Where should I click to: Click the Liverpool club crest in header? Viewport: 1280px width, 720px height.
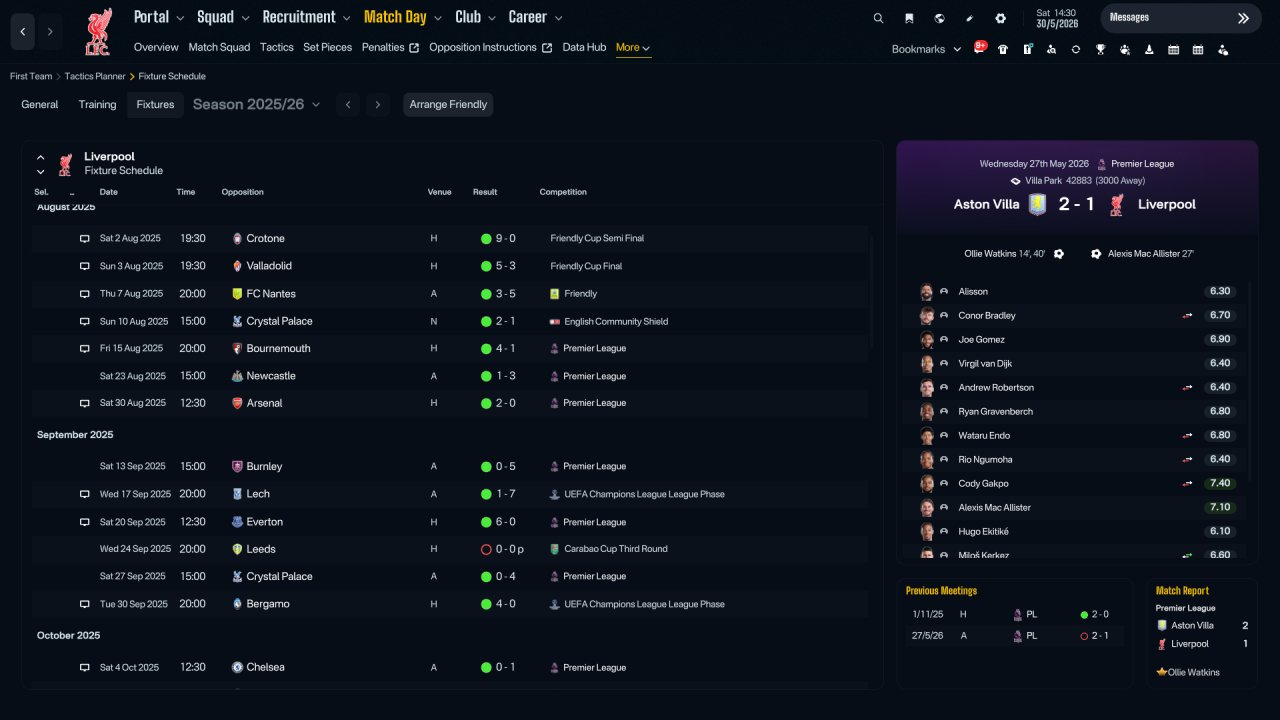[x=98, y=32]
